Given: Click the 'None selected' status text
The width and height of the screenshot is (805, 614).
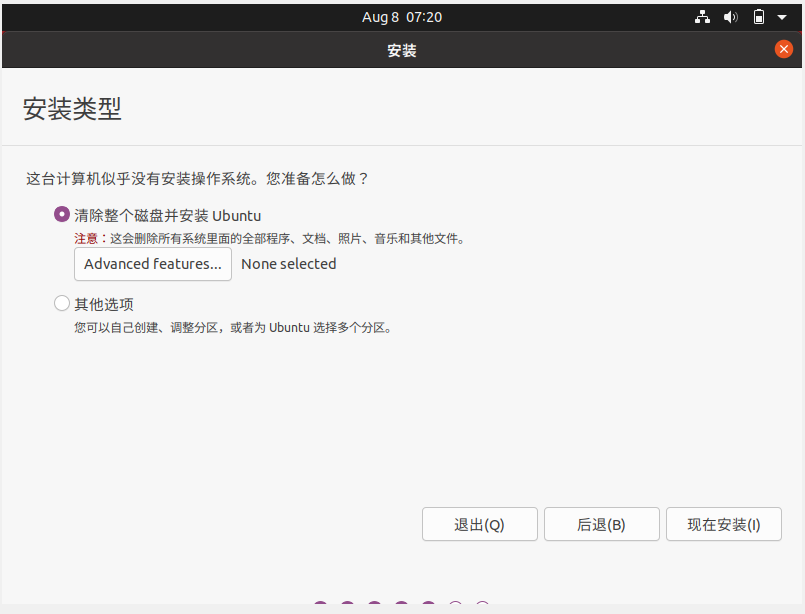Looking at the screenshot, I should point(289,264).
